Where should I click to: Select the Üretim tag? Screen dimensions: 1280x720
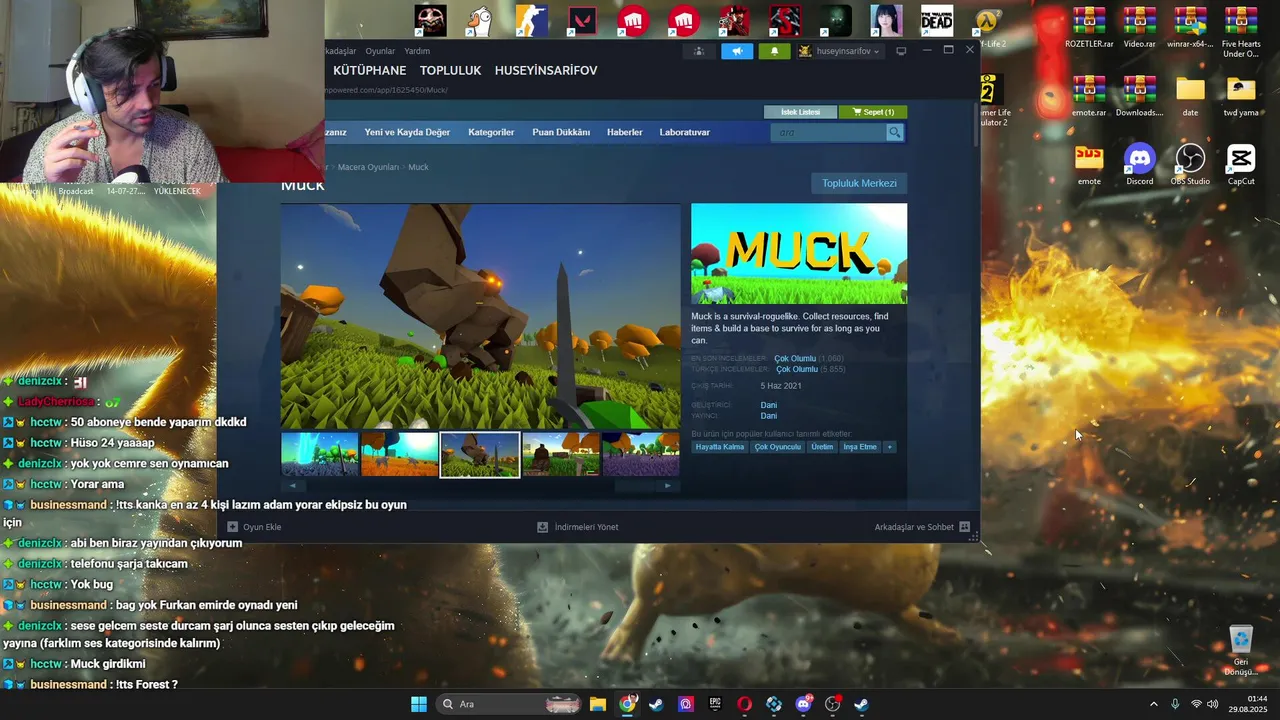(822, 447)
